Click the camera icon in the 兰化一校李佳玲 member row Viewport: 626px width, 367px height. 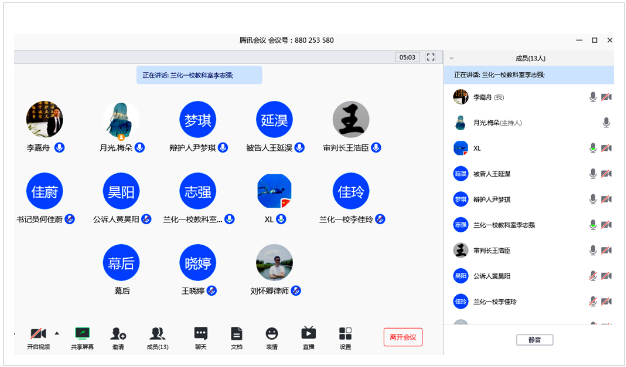click(606, 302)
